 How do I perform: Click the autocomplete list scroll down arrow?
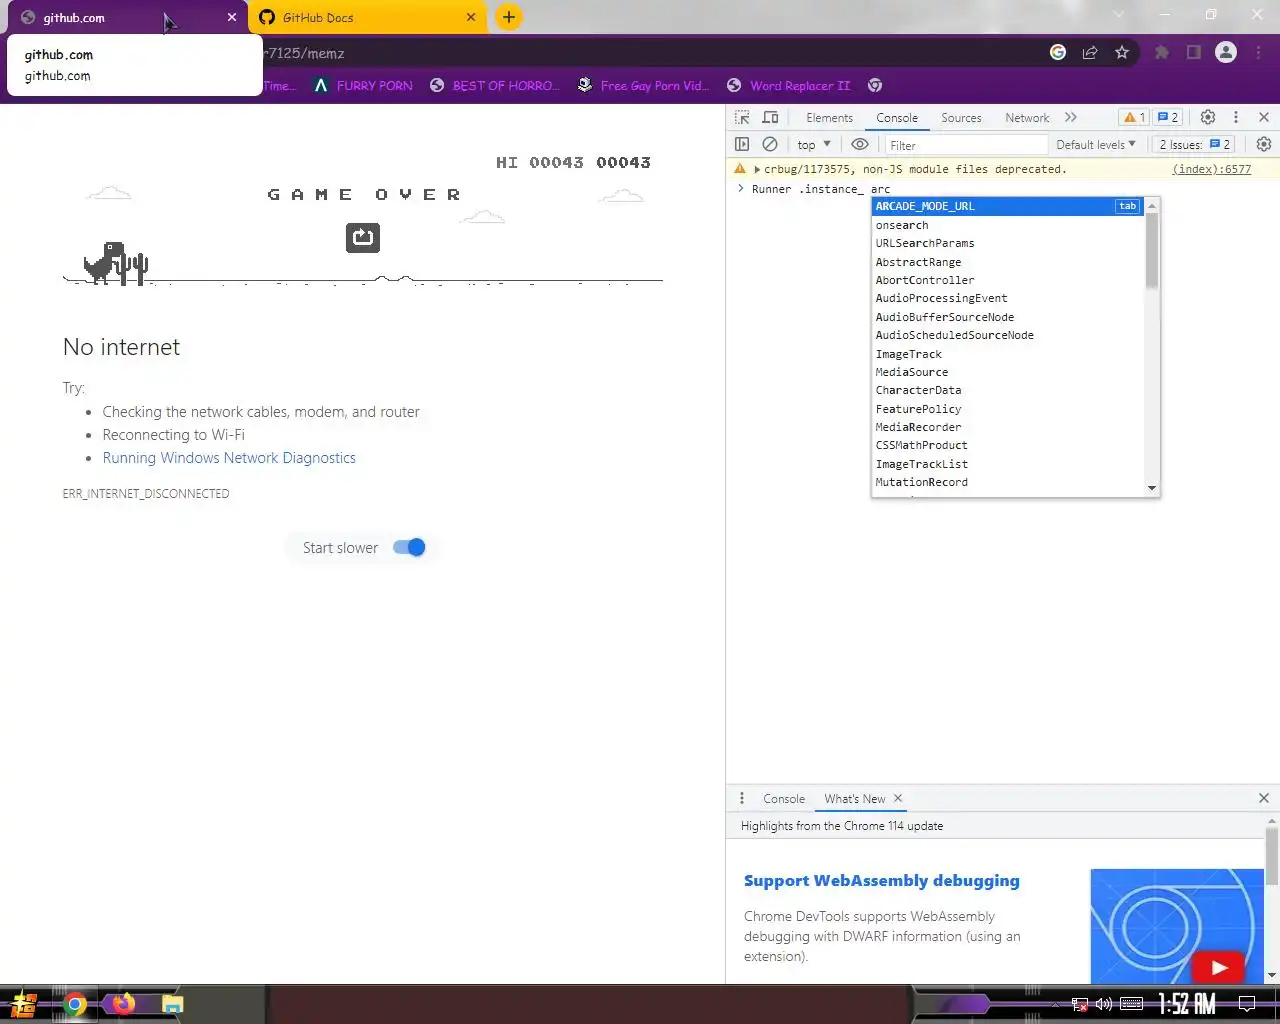1152,489
